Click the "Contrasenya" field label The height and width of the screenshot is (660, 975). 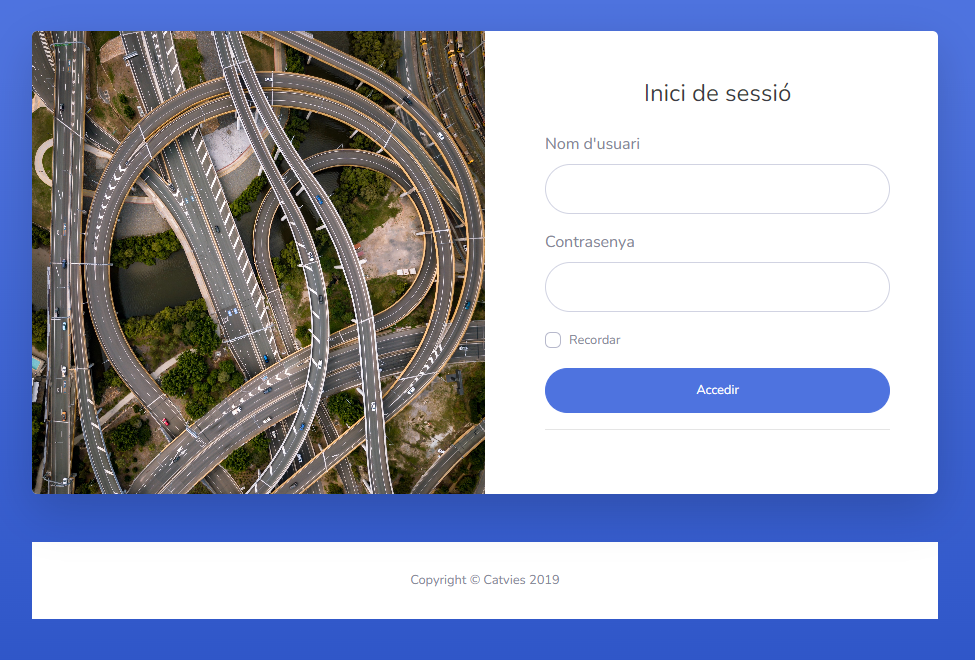point(589,242)
